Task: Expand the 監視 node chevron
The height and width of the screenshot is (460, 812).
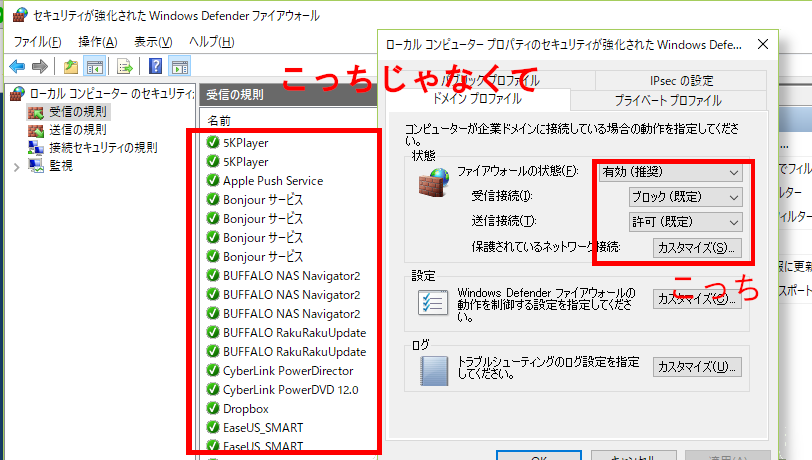Action: (x=17, y=167)
